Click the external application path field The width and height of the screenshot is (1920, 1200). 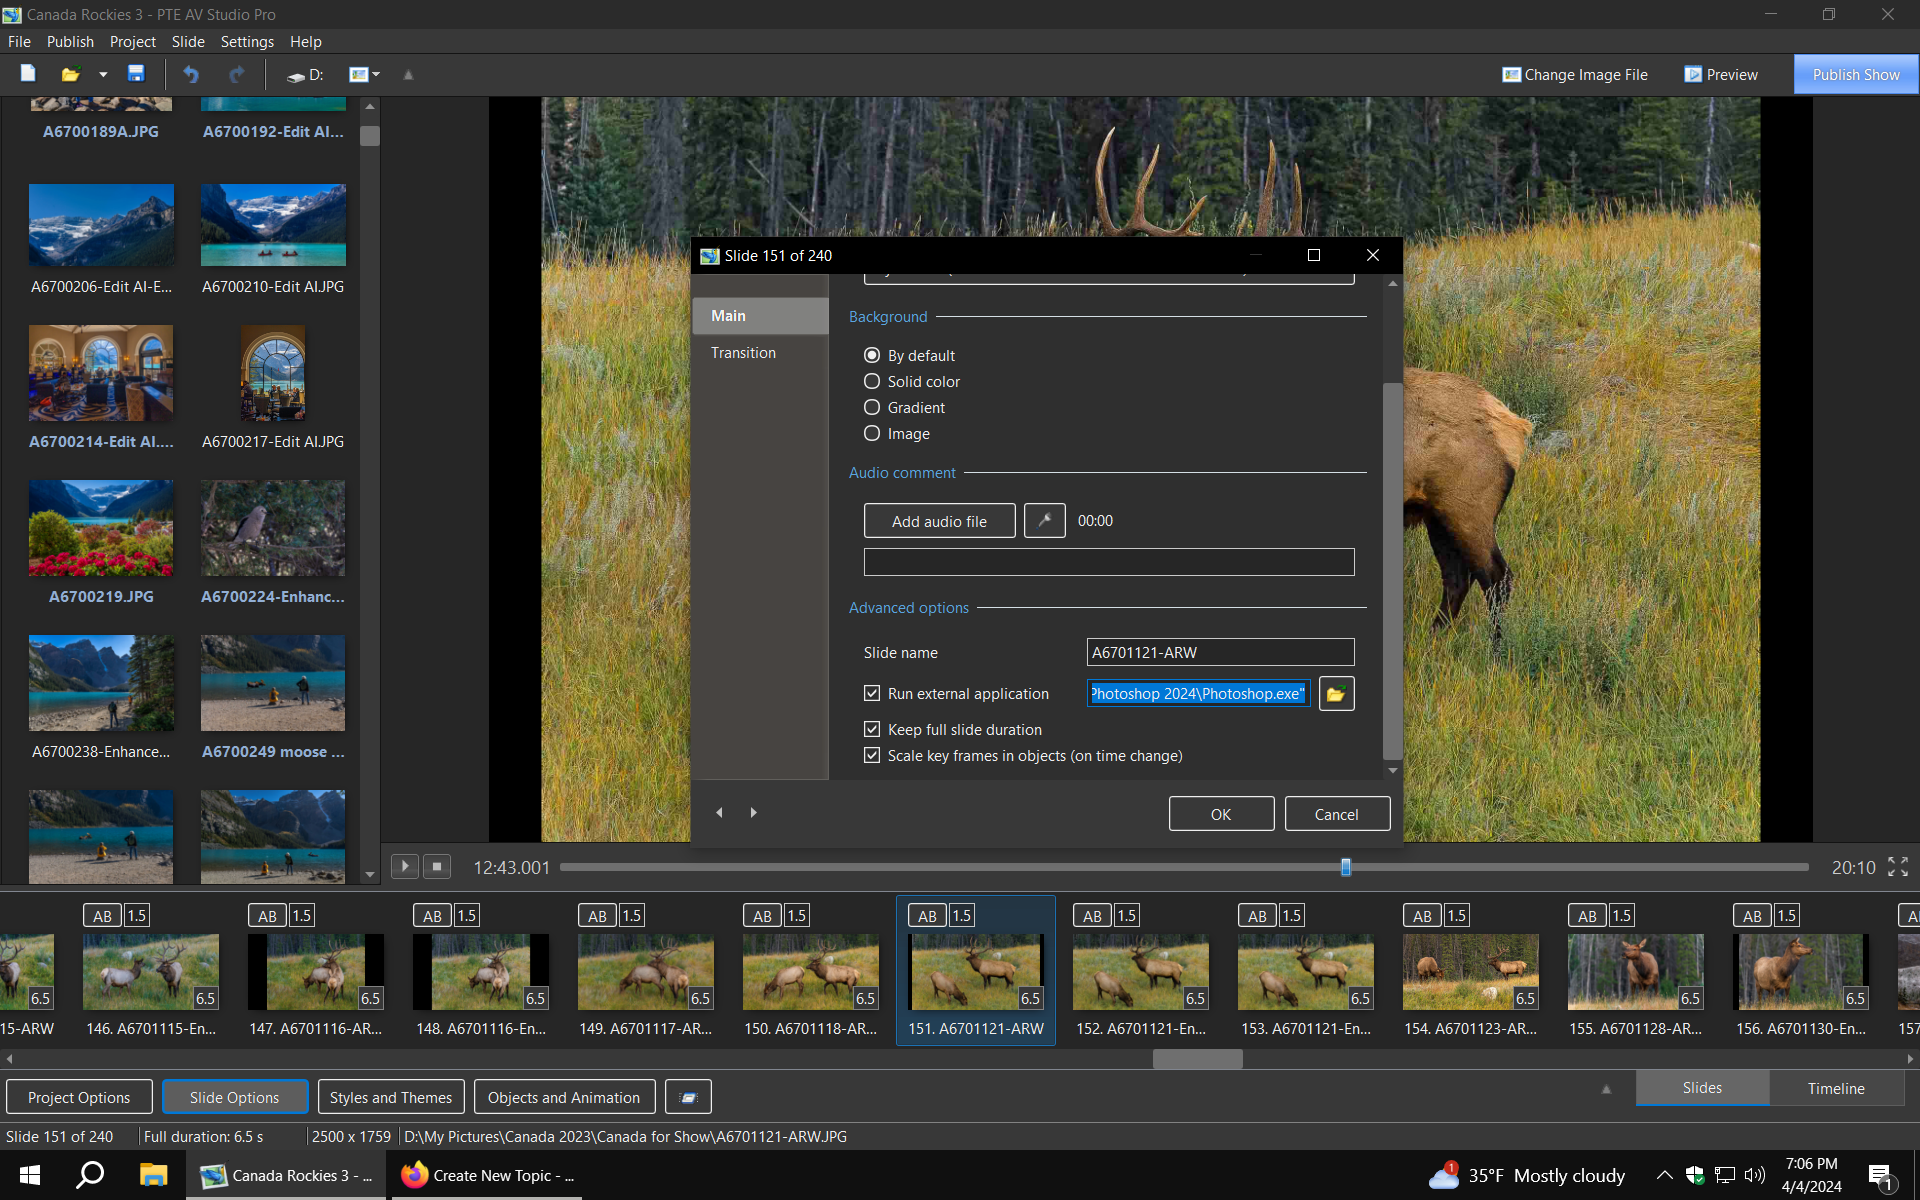coord(1198,693)
